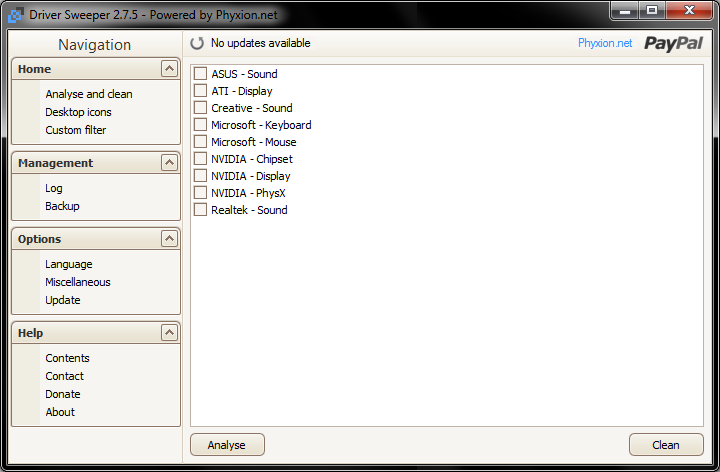
Task: Open the Contact page
Action: [64, 376]
